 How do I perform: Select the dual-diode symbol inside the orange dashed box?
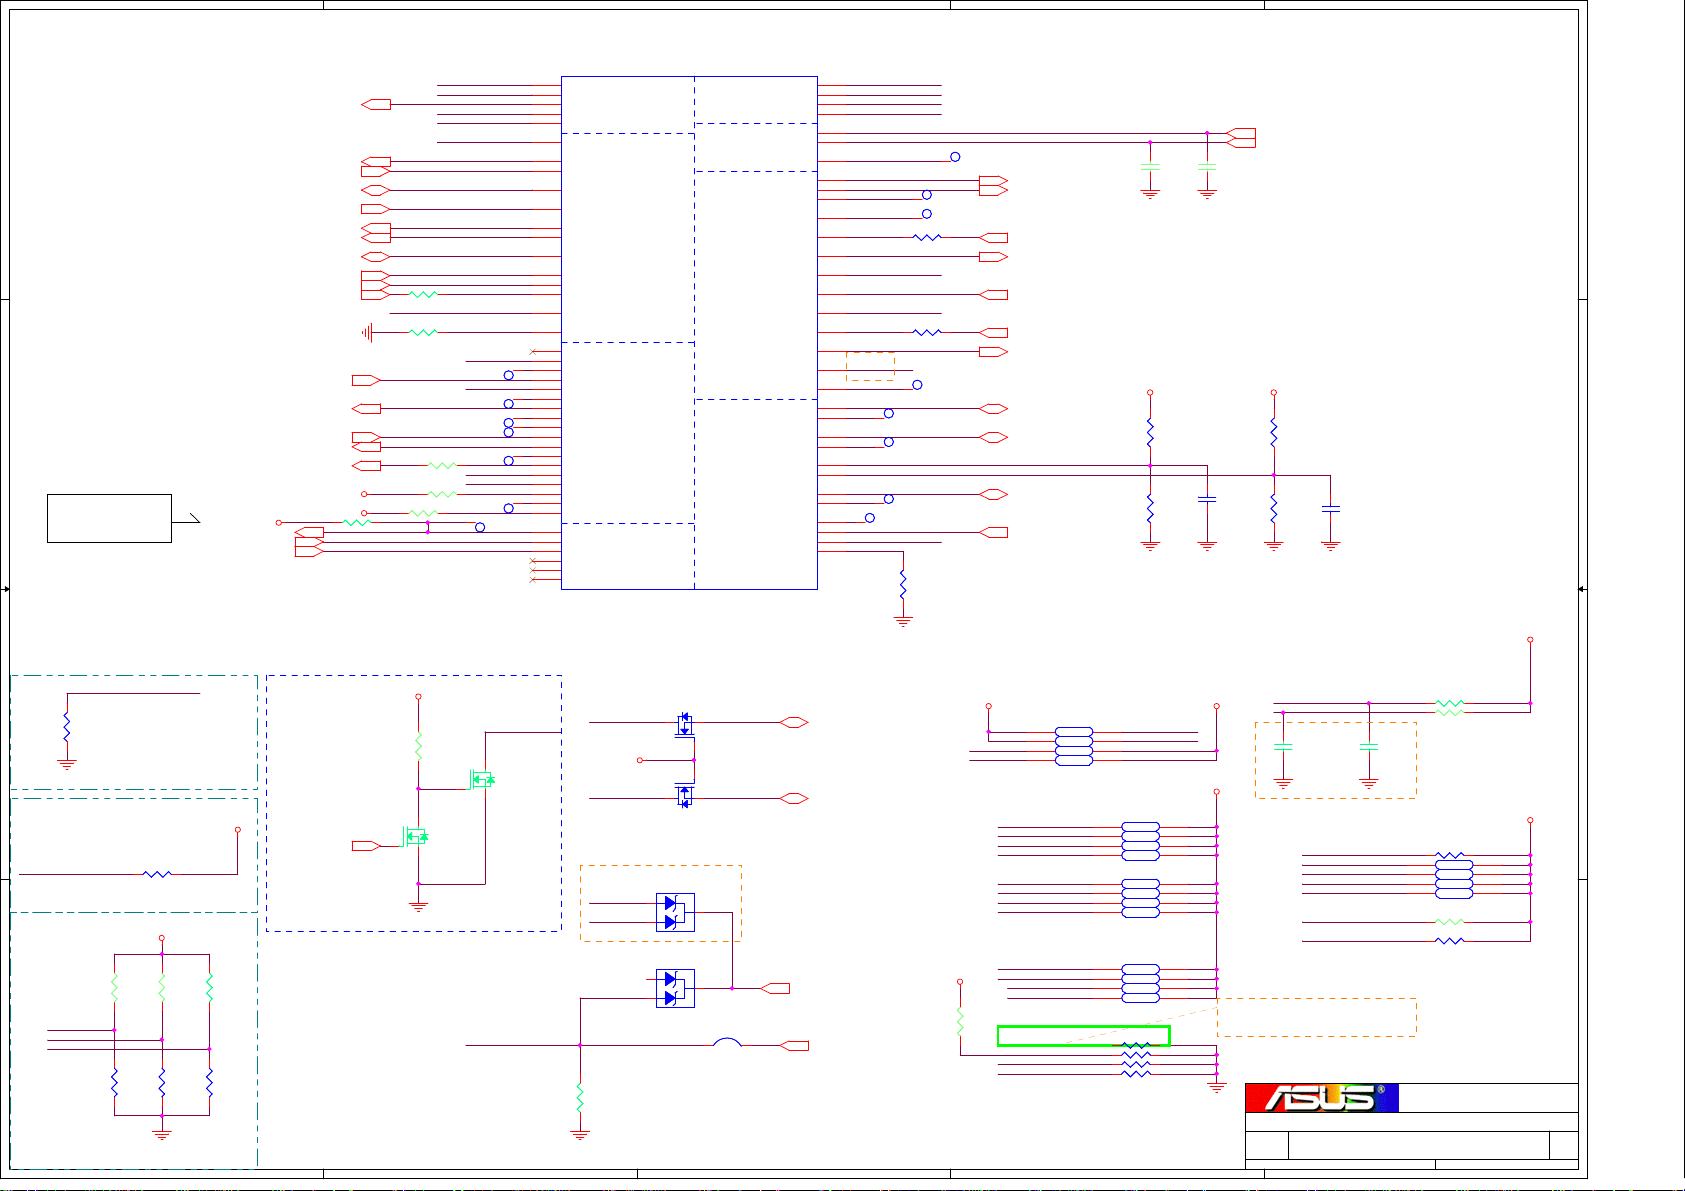675,912
